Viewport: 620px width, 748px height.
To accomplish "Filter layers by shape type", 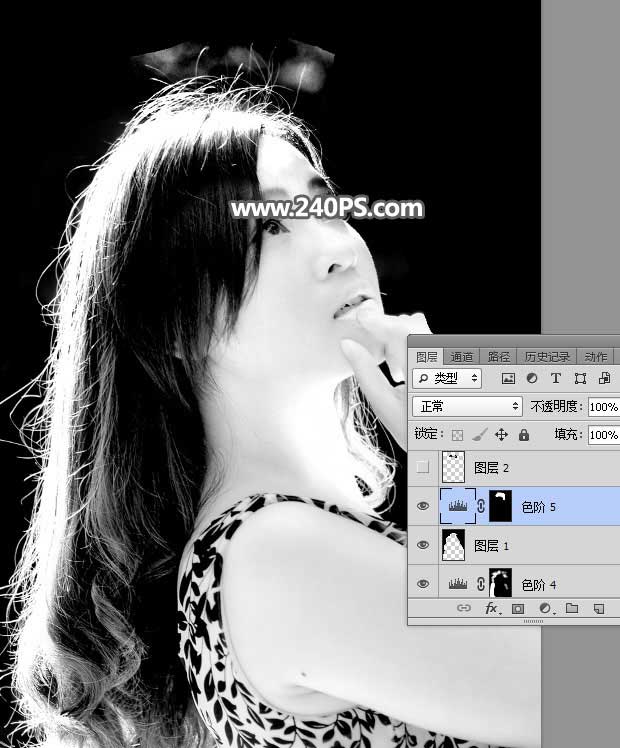I will (x=580, y=378).
